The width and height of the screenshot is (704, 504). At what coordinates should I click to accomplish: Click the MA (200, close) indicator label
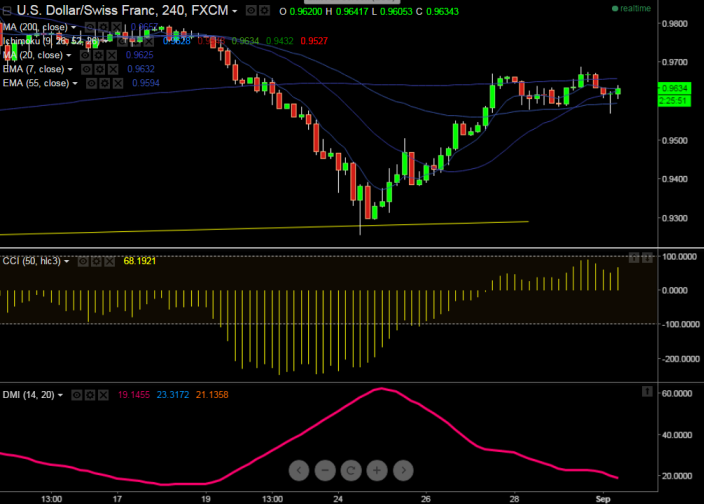[35, 27]
